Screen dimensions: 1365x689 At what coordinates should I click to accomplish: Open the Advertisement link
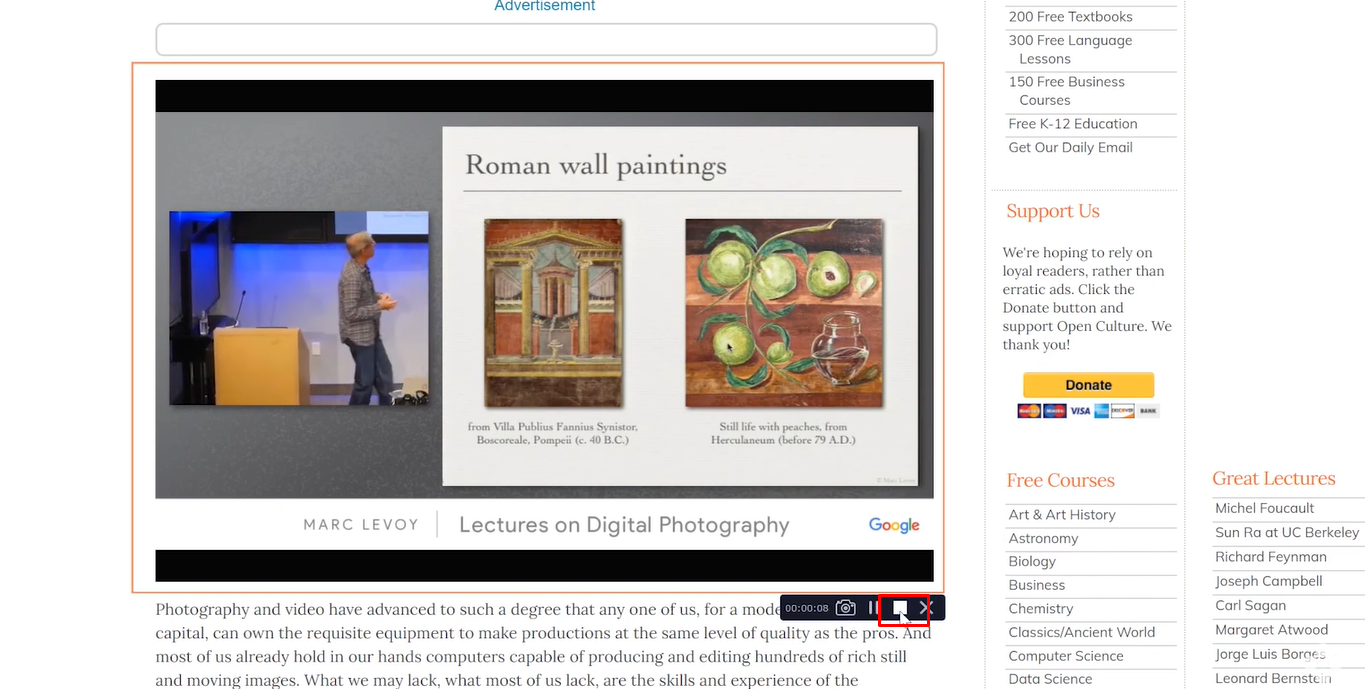point(544,6)
